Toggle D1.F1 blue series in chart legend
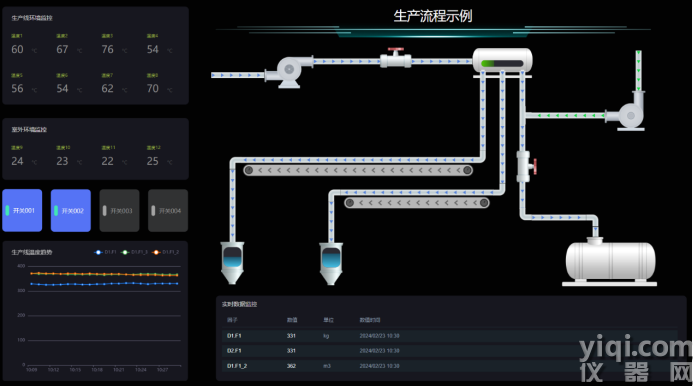Screen dimensions: 693x386 pyautogui.click(x=106, y=252)
